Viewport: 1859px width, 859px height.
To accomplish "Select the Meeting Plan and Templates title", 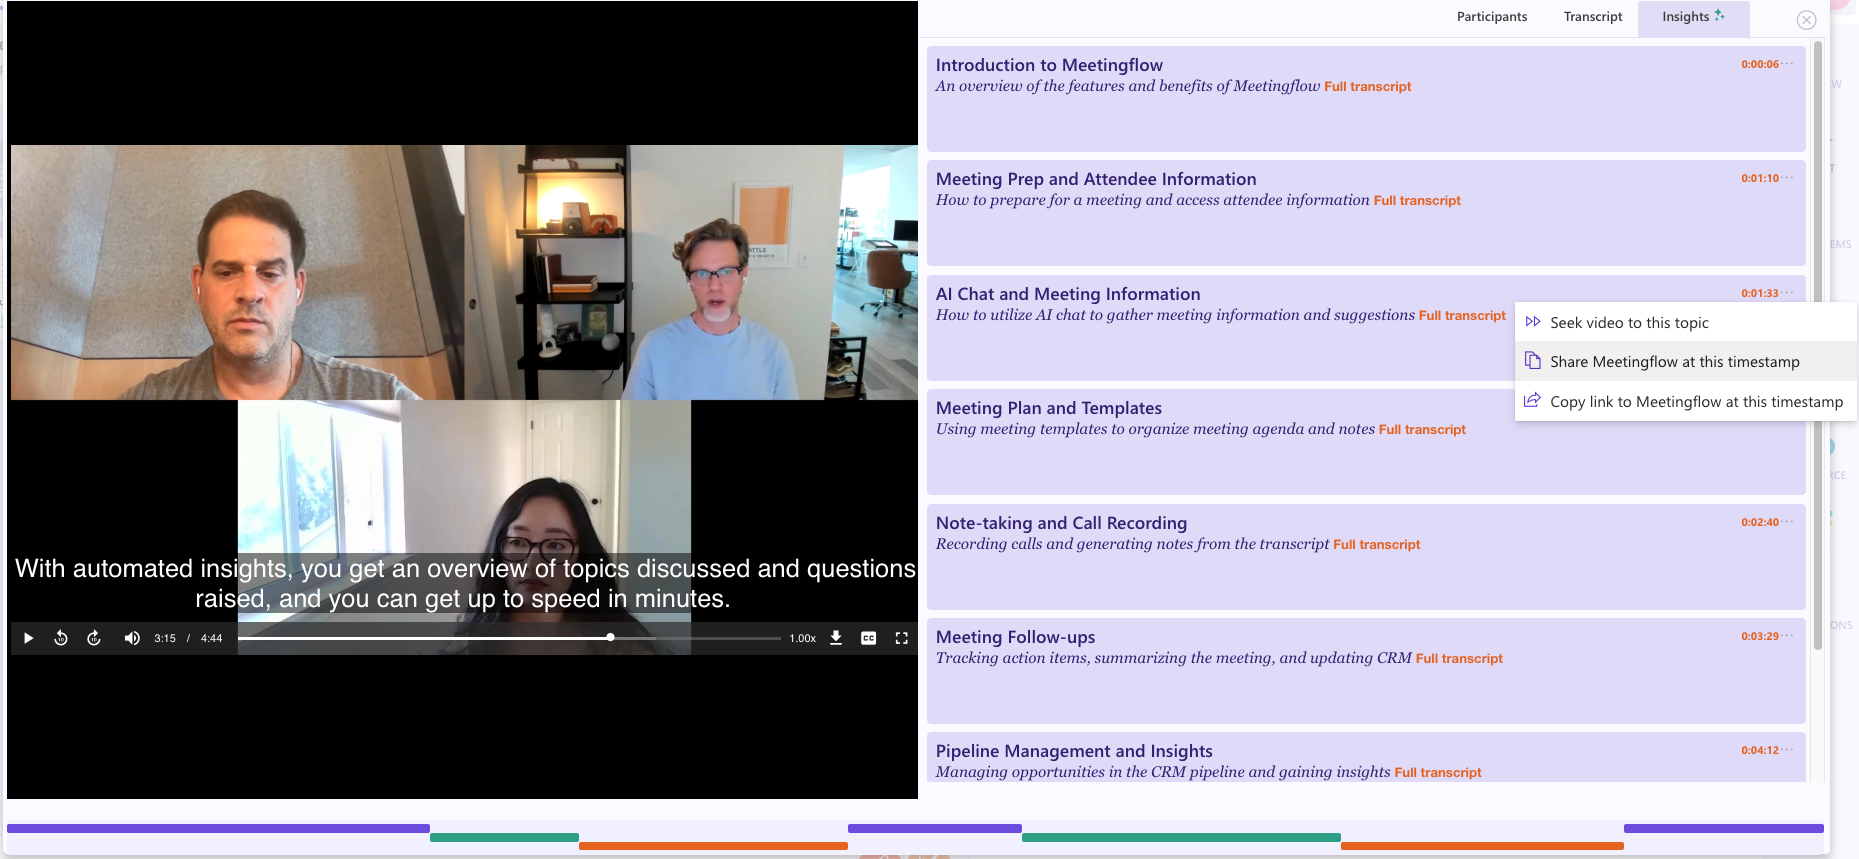I will pos(1049,408).
